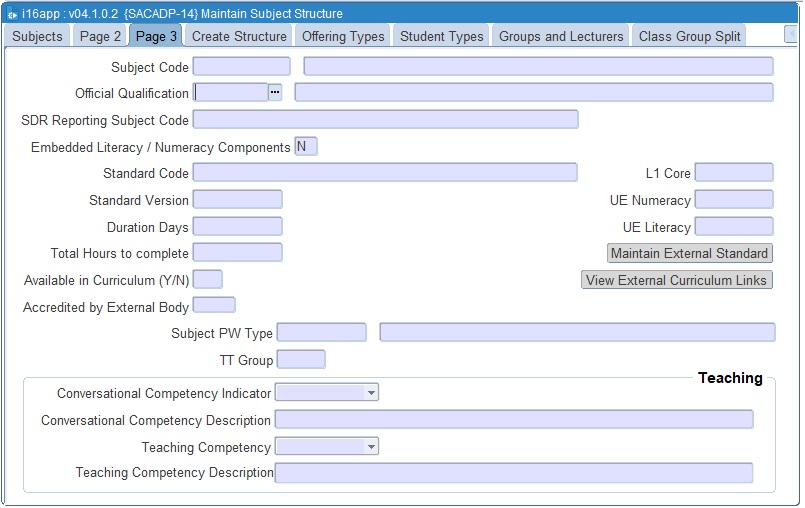
Task: Focus the L1 Core input field
Action: tap(733, 173)
